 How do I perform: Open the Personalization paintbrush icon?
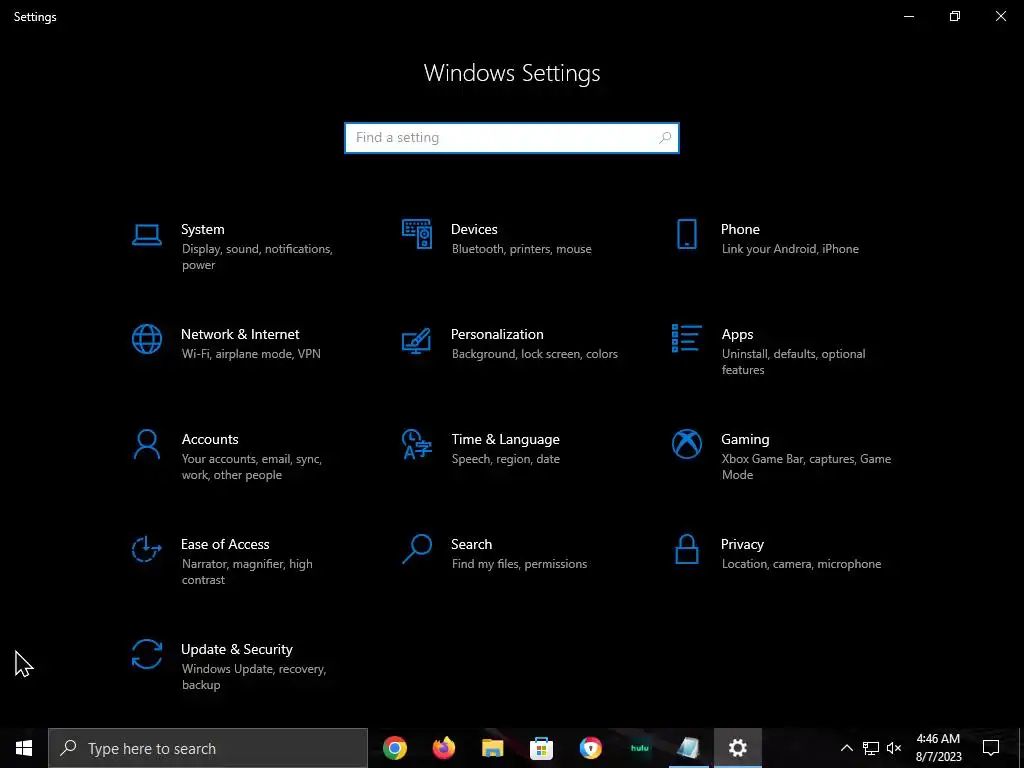click(417, 340)
